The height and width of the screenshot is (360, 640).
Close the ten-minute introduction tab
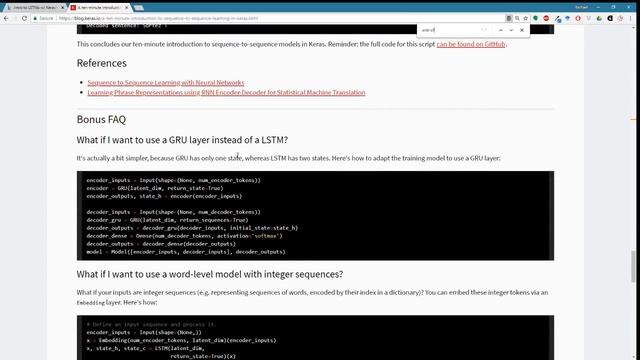click(127, 7)
